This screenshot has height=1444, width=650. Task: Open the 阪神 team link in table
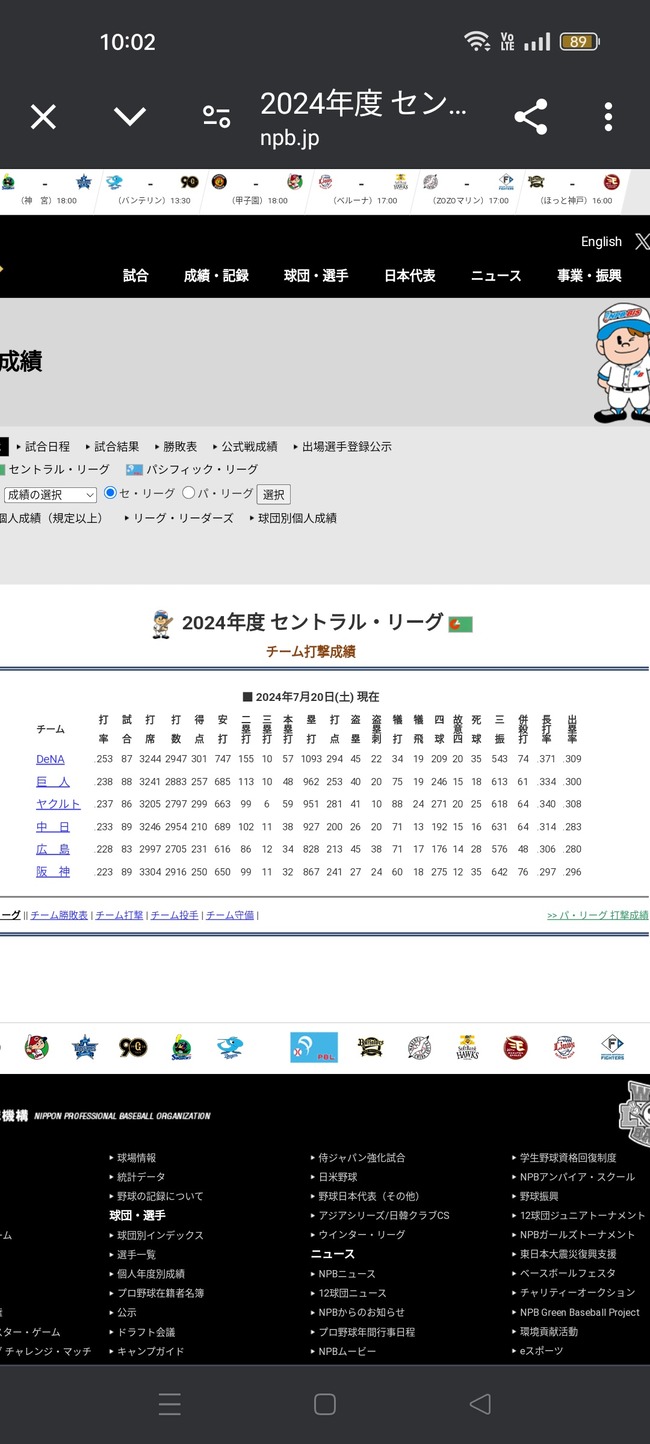[x=53, y=872]
